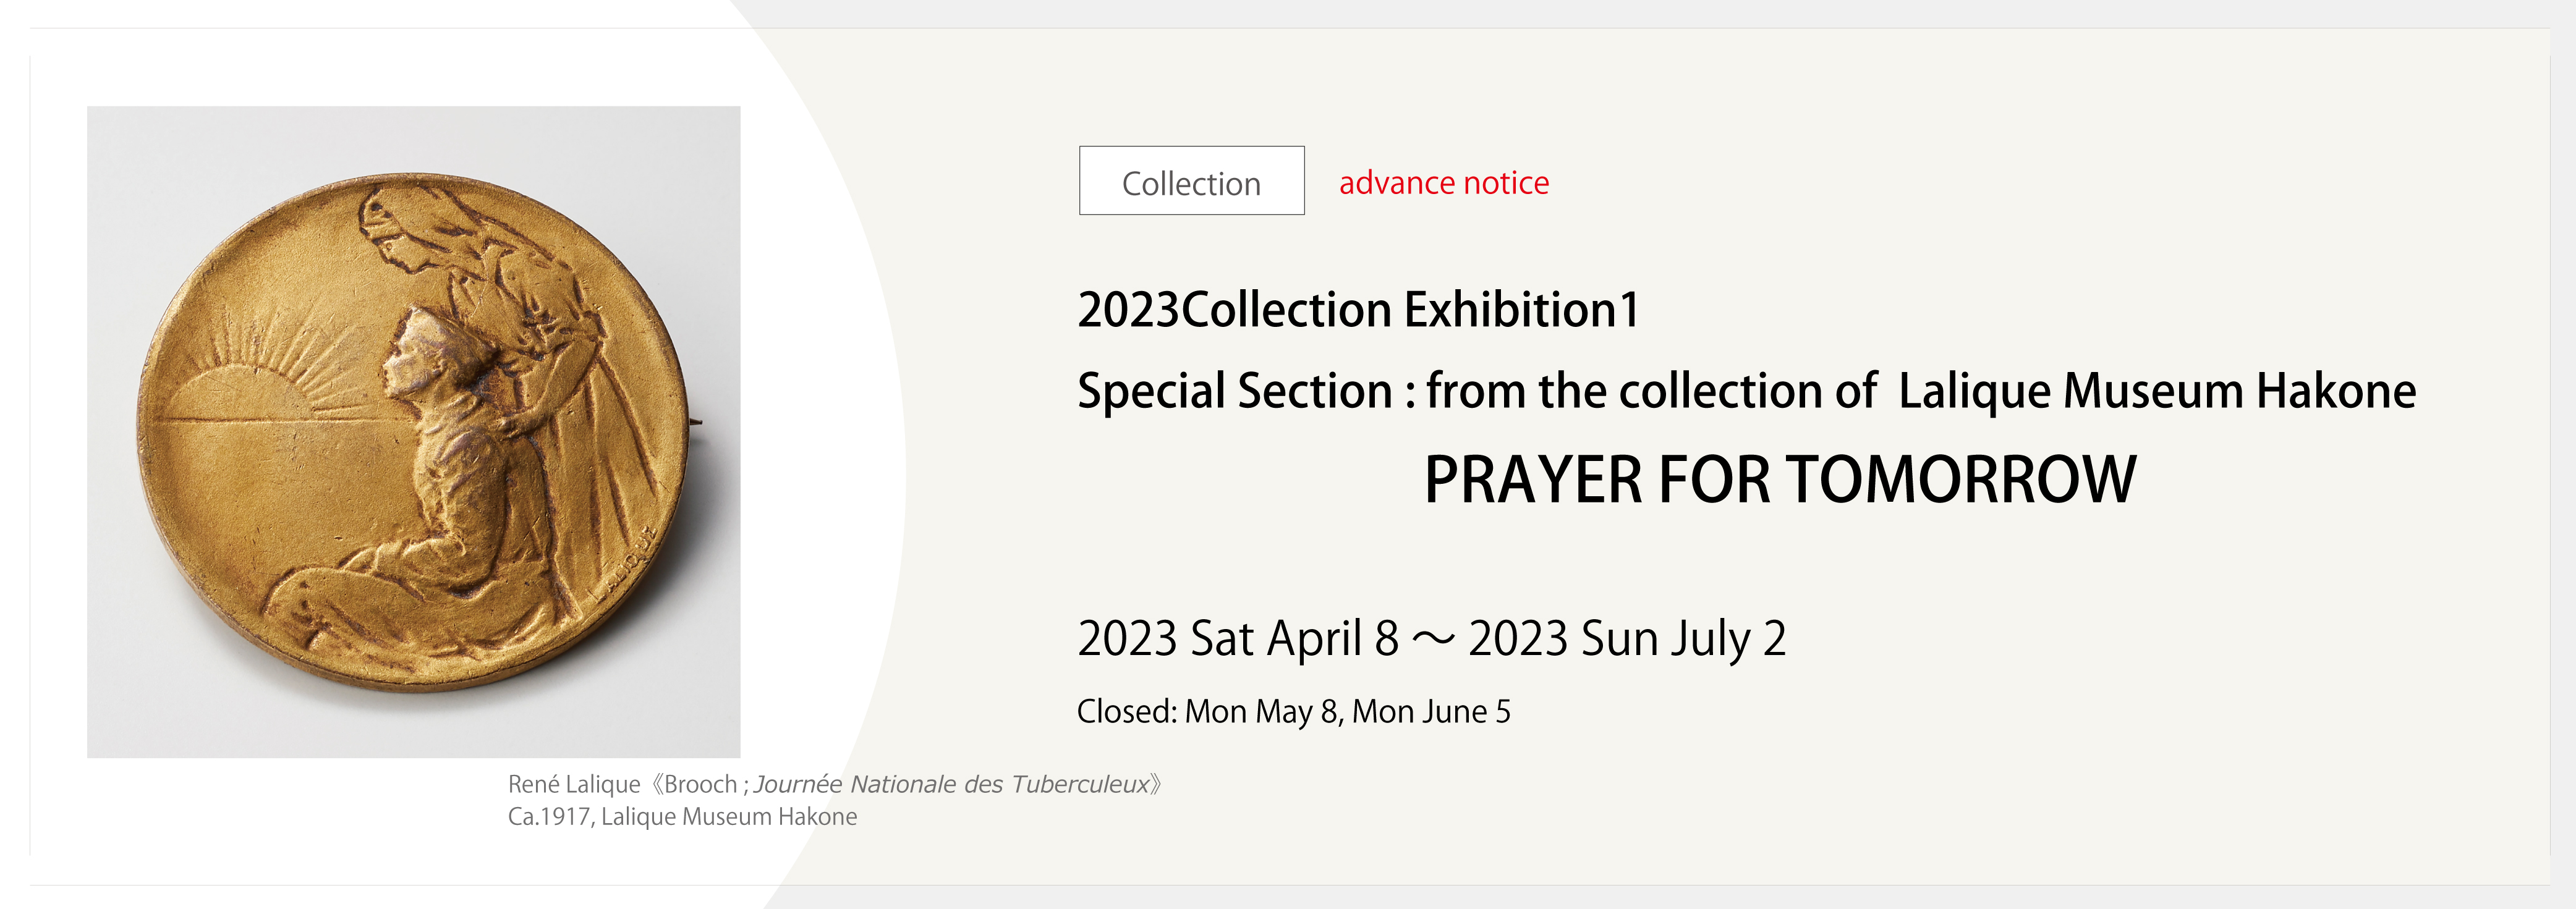Click the italic Journée Nationale des Tuberculeux caption

coord(952,784)
